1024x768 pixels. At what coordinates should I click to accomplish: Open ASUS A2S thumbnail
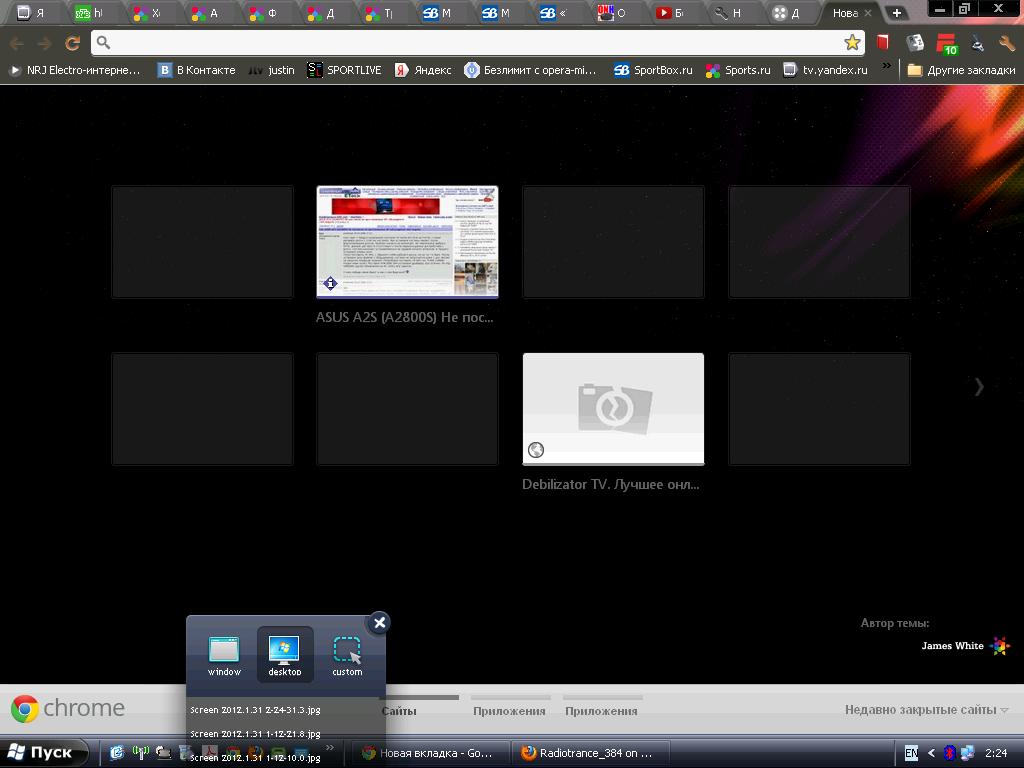(x=407, y=242)
